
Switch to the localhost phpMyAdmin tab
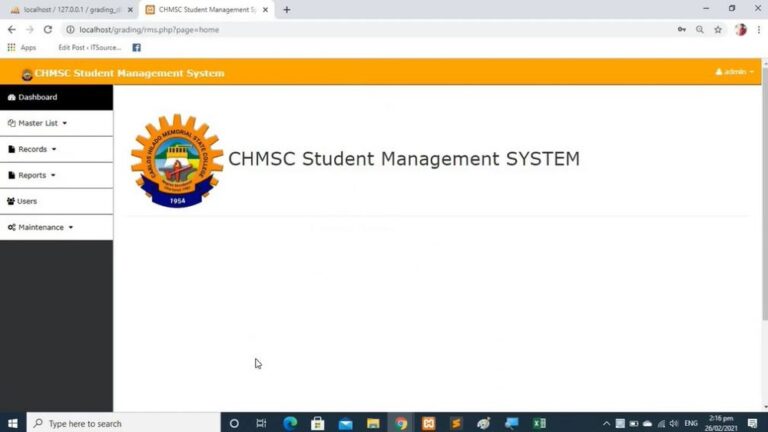(70, 10)
